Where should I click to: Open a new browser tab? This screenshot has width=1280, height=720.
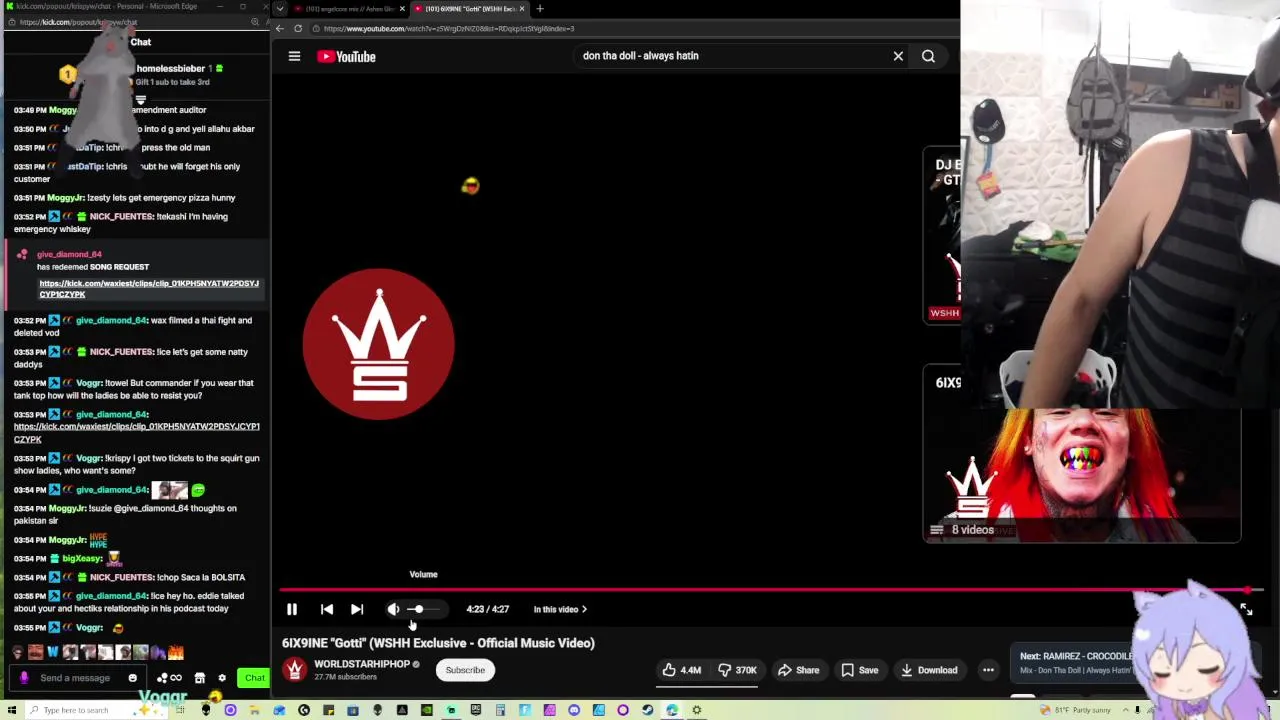coord(540,9)
